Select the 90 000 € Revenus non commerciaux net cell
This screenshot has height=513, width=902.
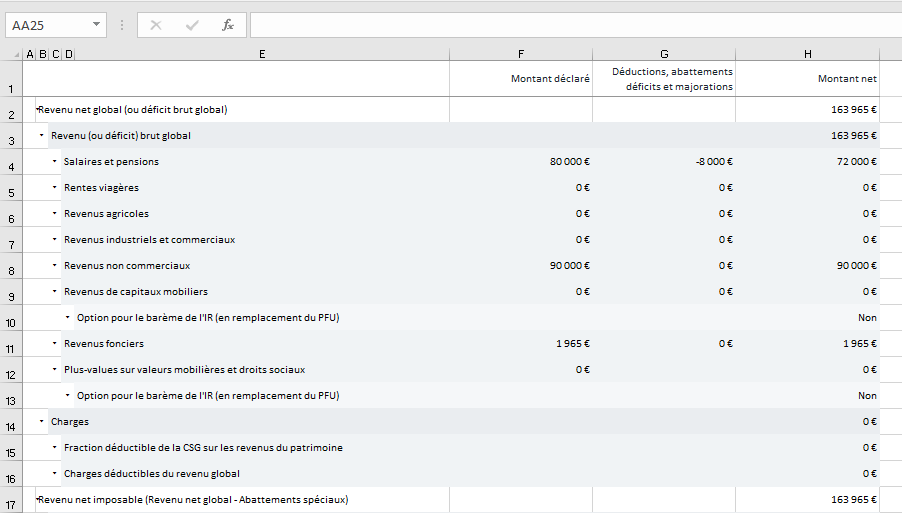(x=807, y=266)
